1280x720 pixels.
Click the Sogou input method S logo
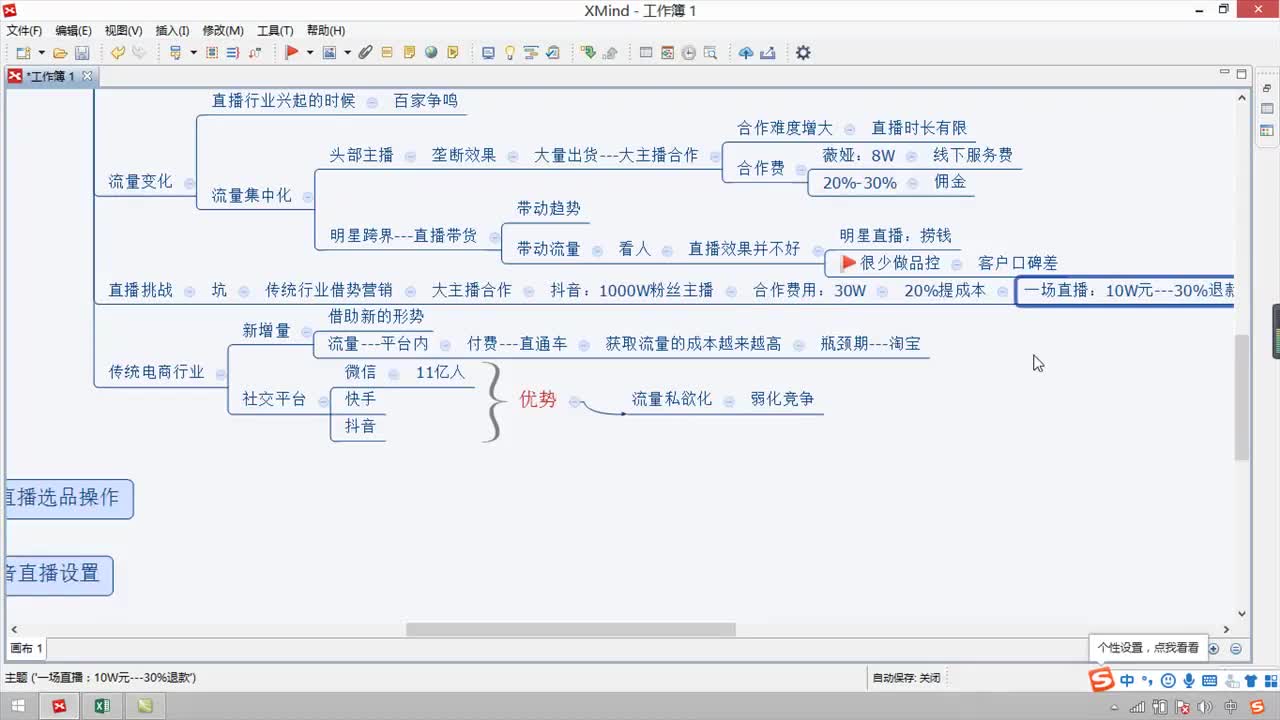(x=1101, y=681)
